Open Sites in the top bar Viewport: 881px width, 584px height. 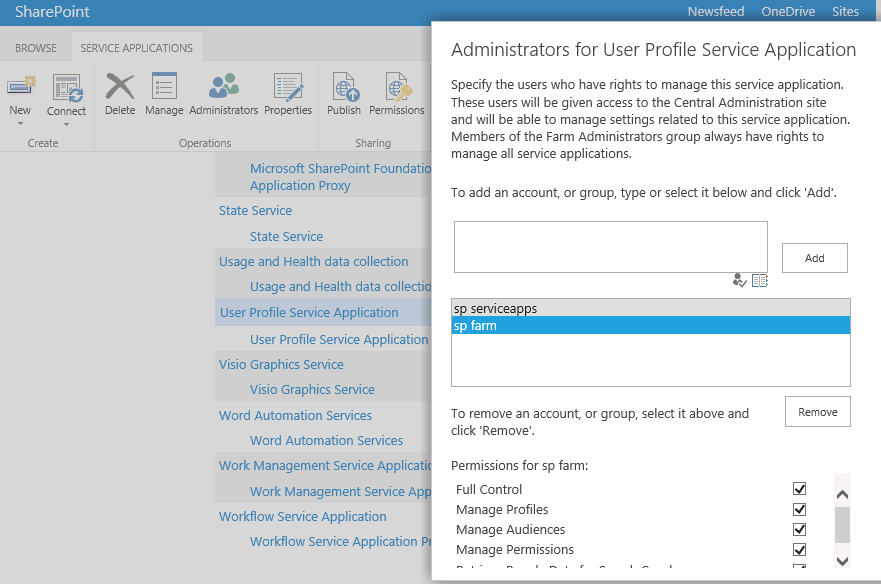tap(846, 12)
